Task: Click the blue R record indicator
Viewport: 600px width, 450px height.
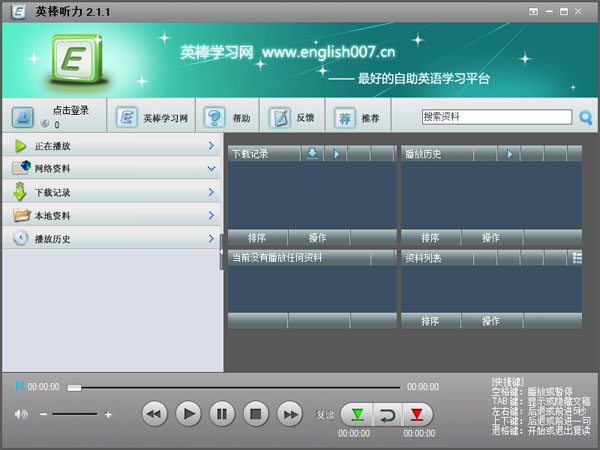Action: pos(19,386)
